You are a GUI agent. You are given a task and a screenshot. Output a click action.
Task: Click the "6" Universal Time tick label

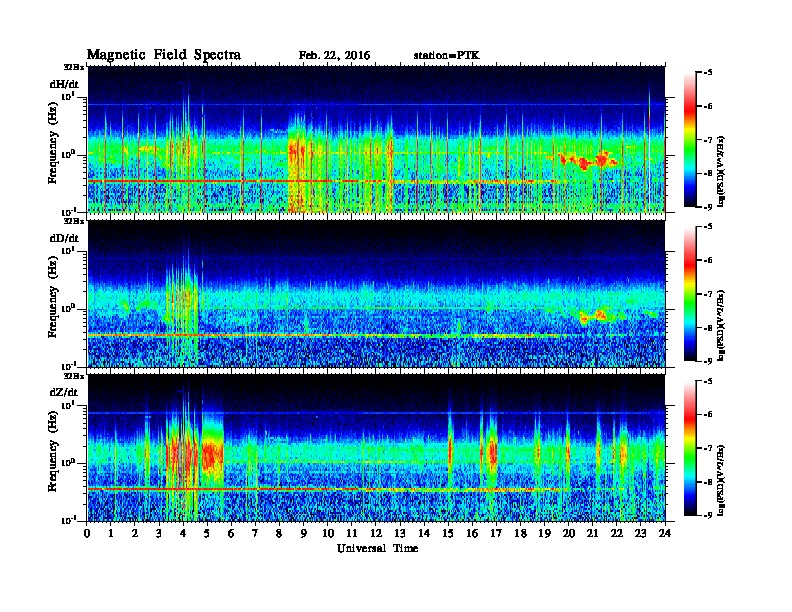click(231, 533)
